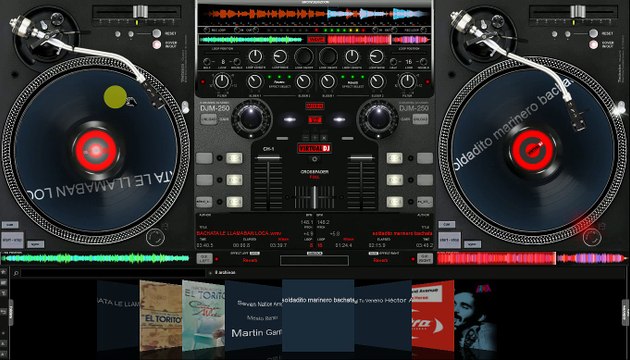Click the left deck loop shift black knob
The height and width of the screenshot is (360, 630).
click(304, 57)
